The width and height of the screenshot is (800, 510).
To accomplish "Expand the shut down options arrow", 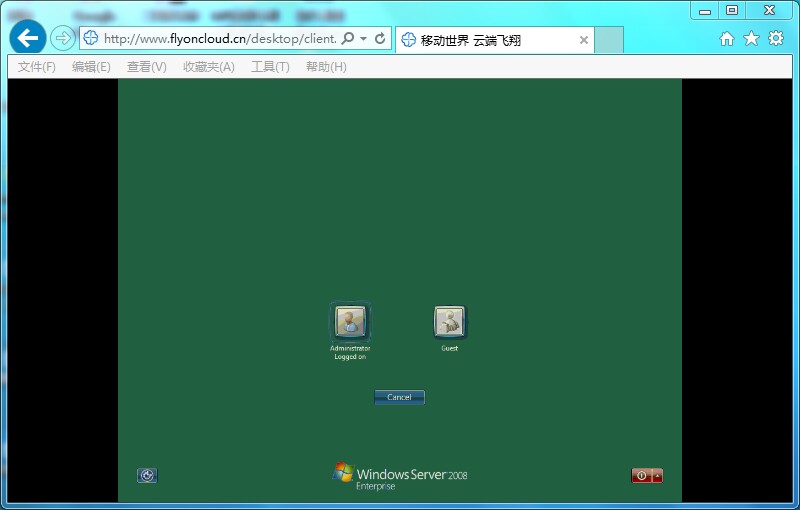I will [657, 476].
